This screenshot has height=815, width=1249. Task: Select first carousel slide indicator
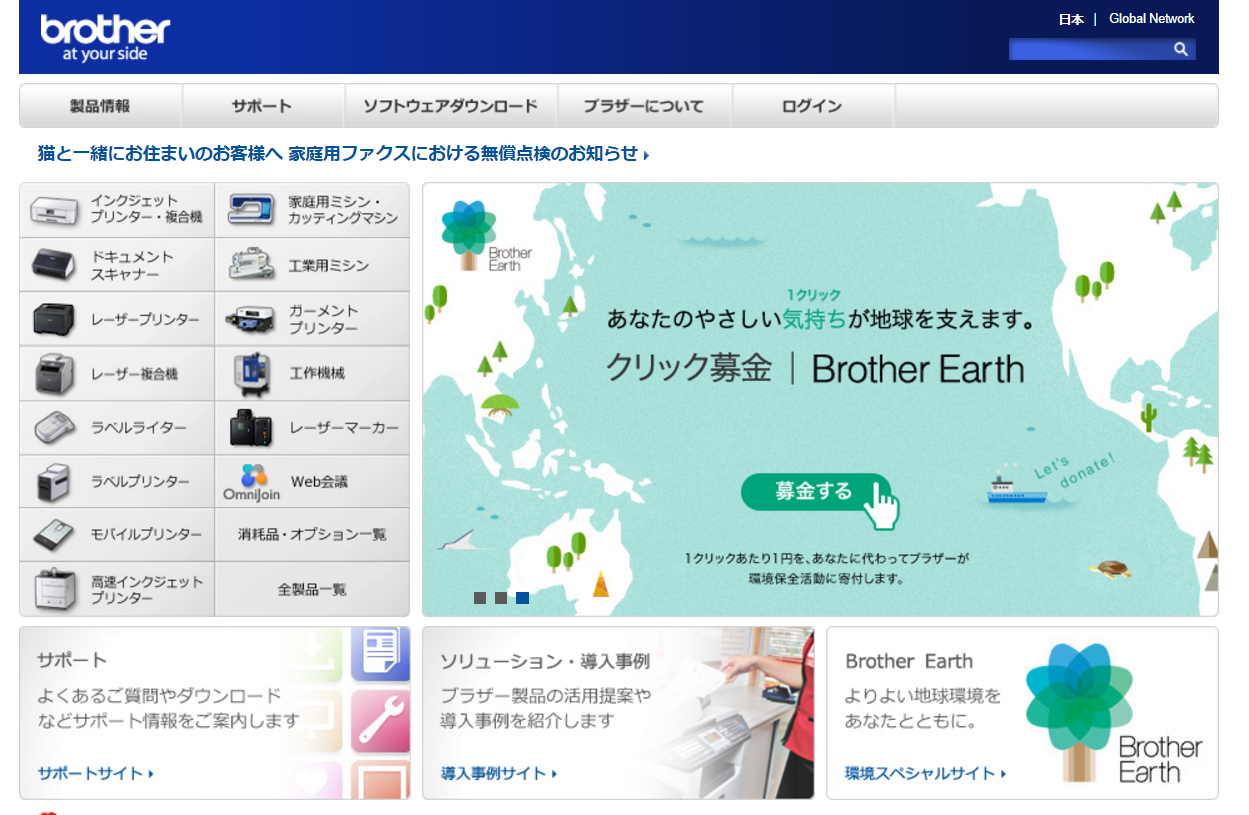pyautogui.click(x=480, y=598)
